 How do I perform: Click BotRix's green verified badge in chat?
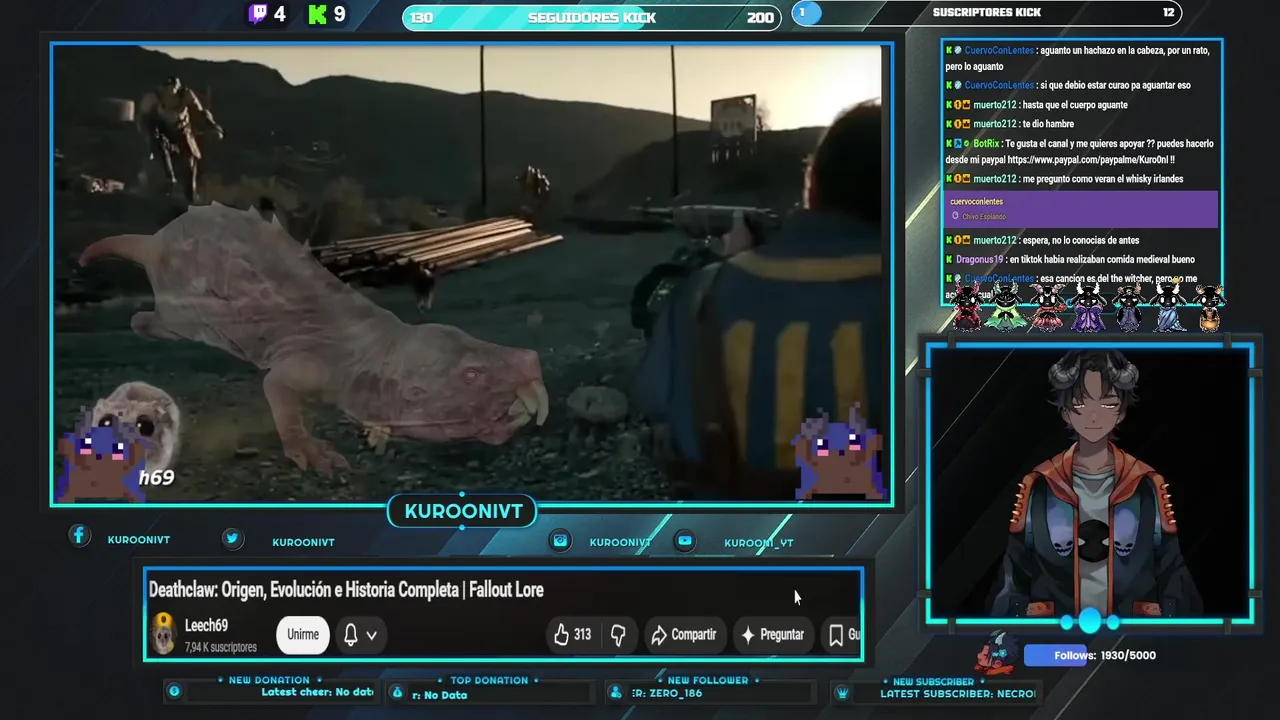966,144
